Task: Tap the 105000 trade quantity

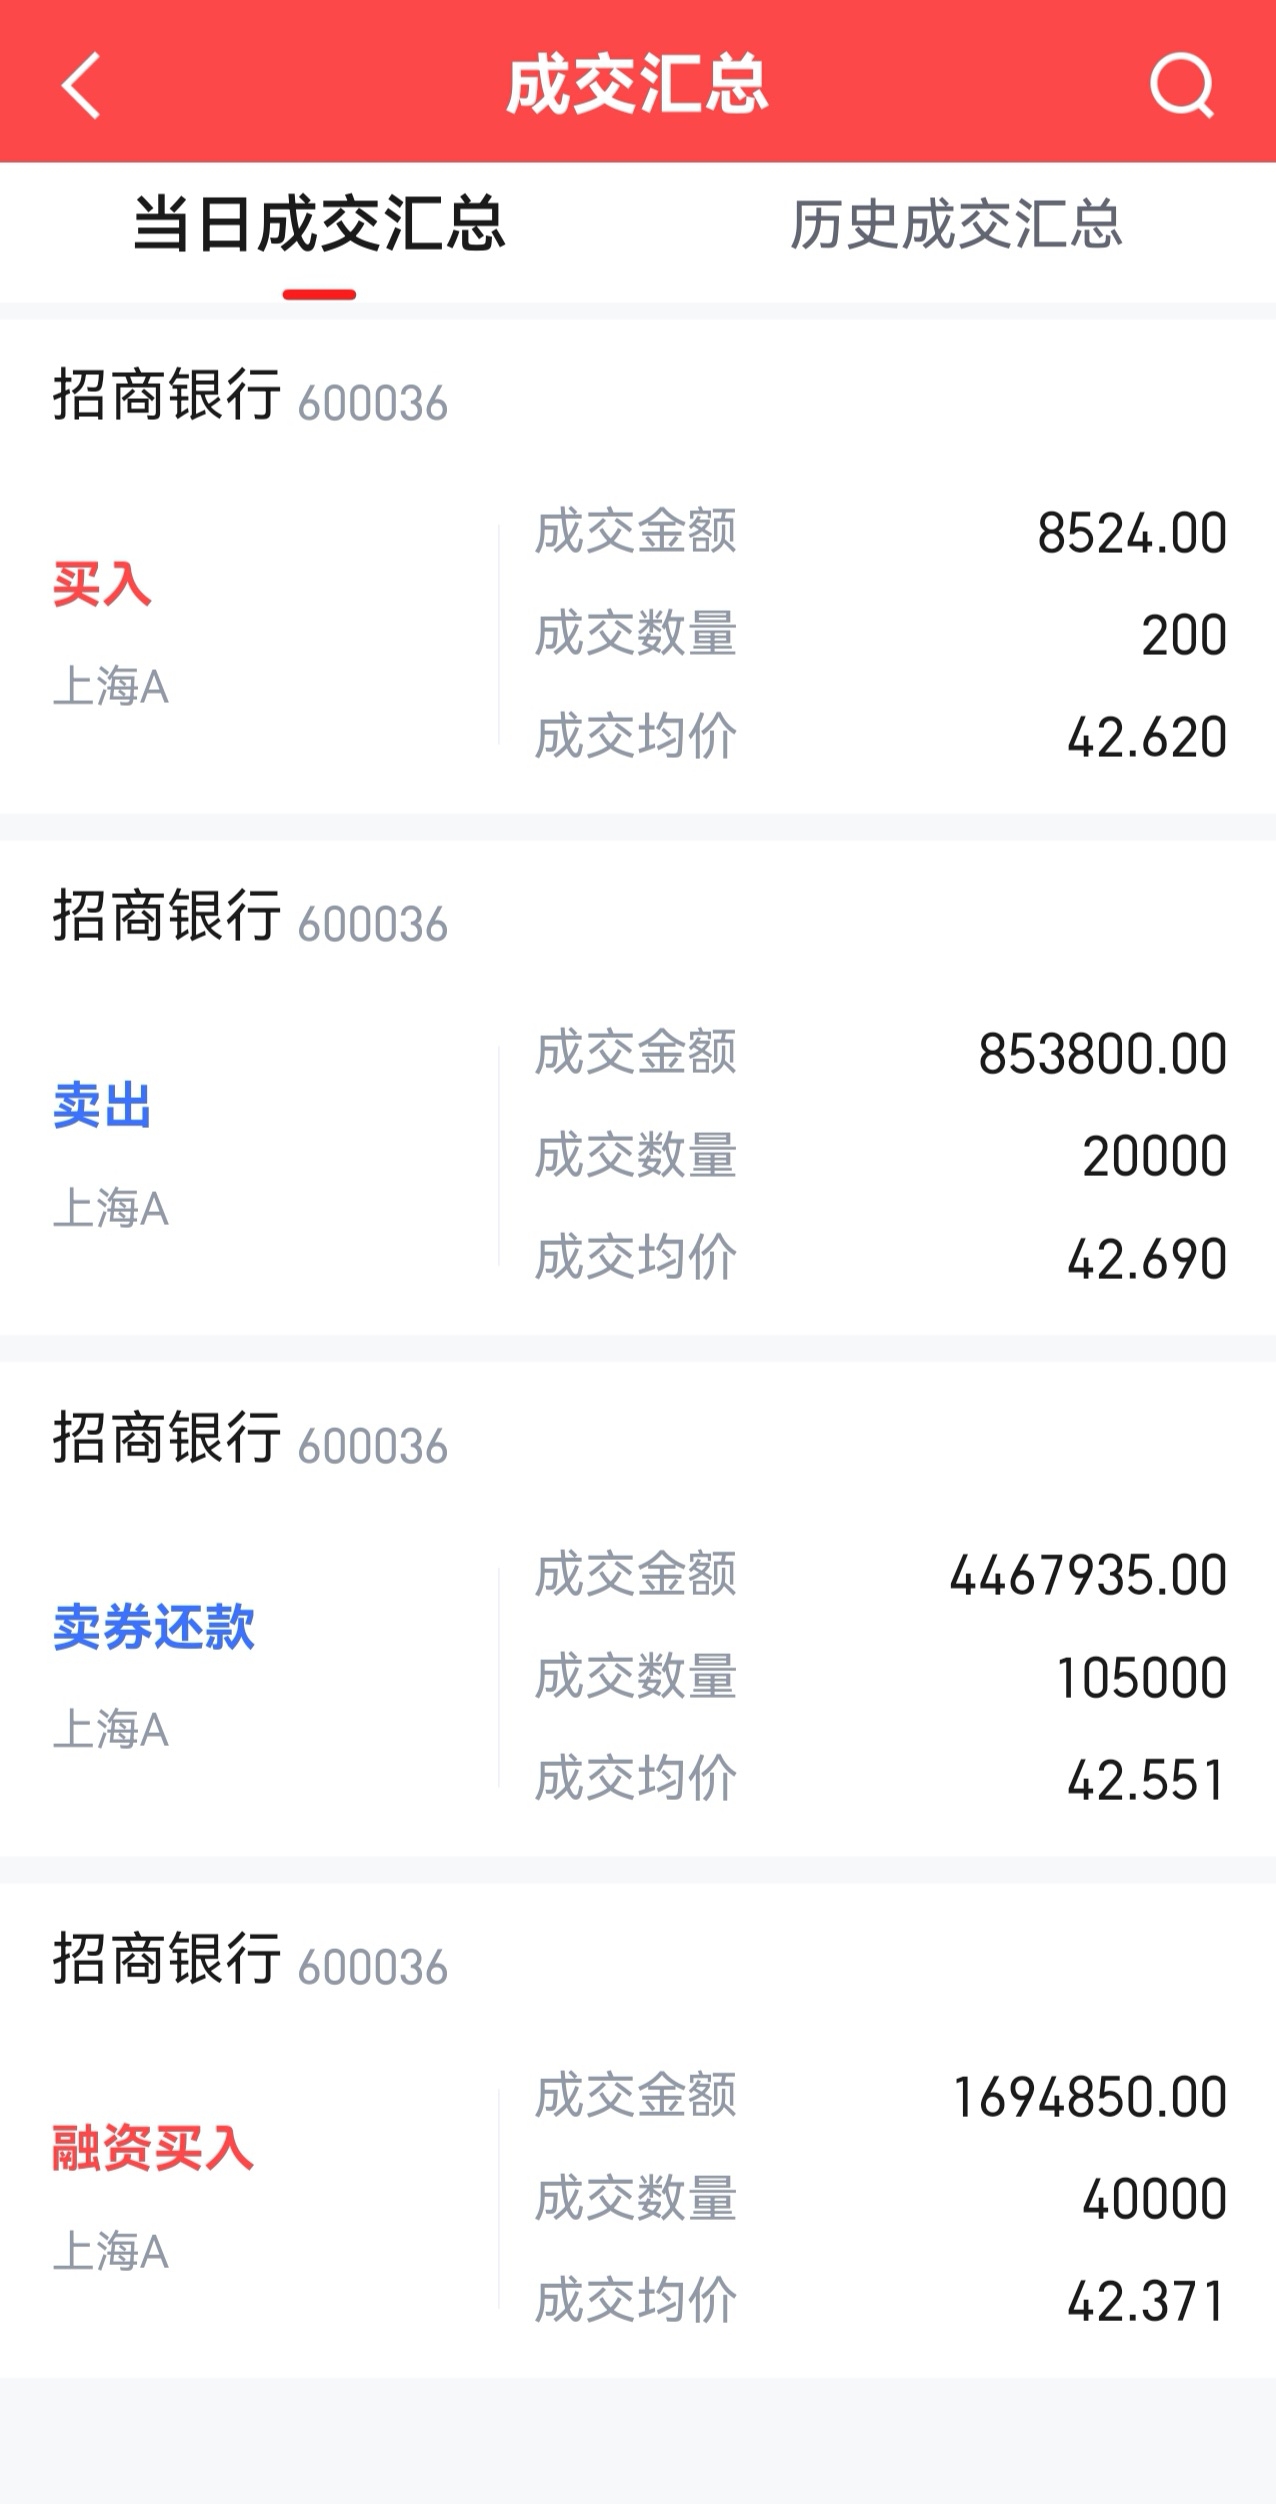Action: [x=1142, y=1678]
